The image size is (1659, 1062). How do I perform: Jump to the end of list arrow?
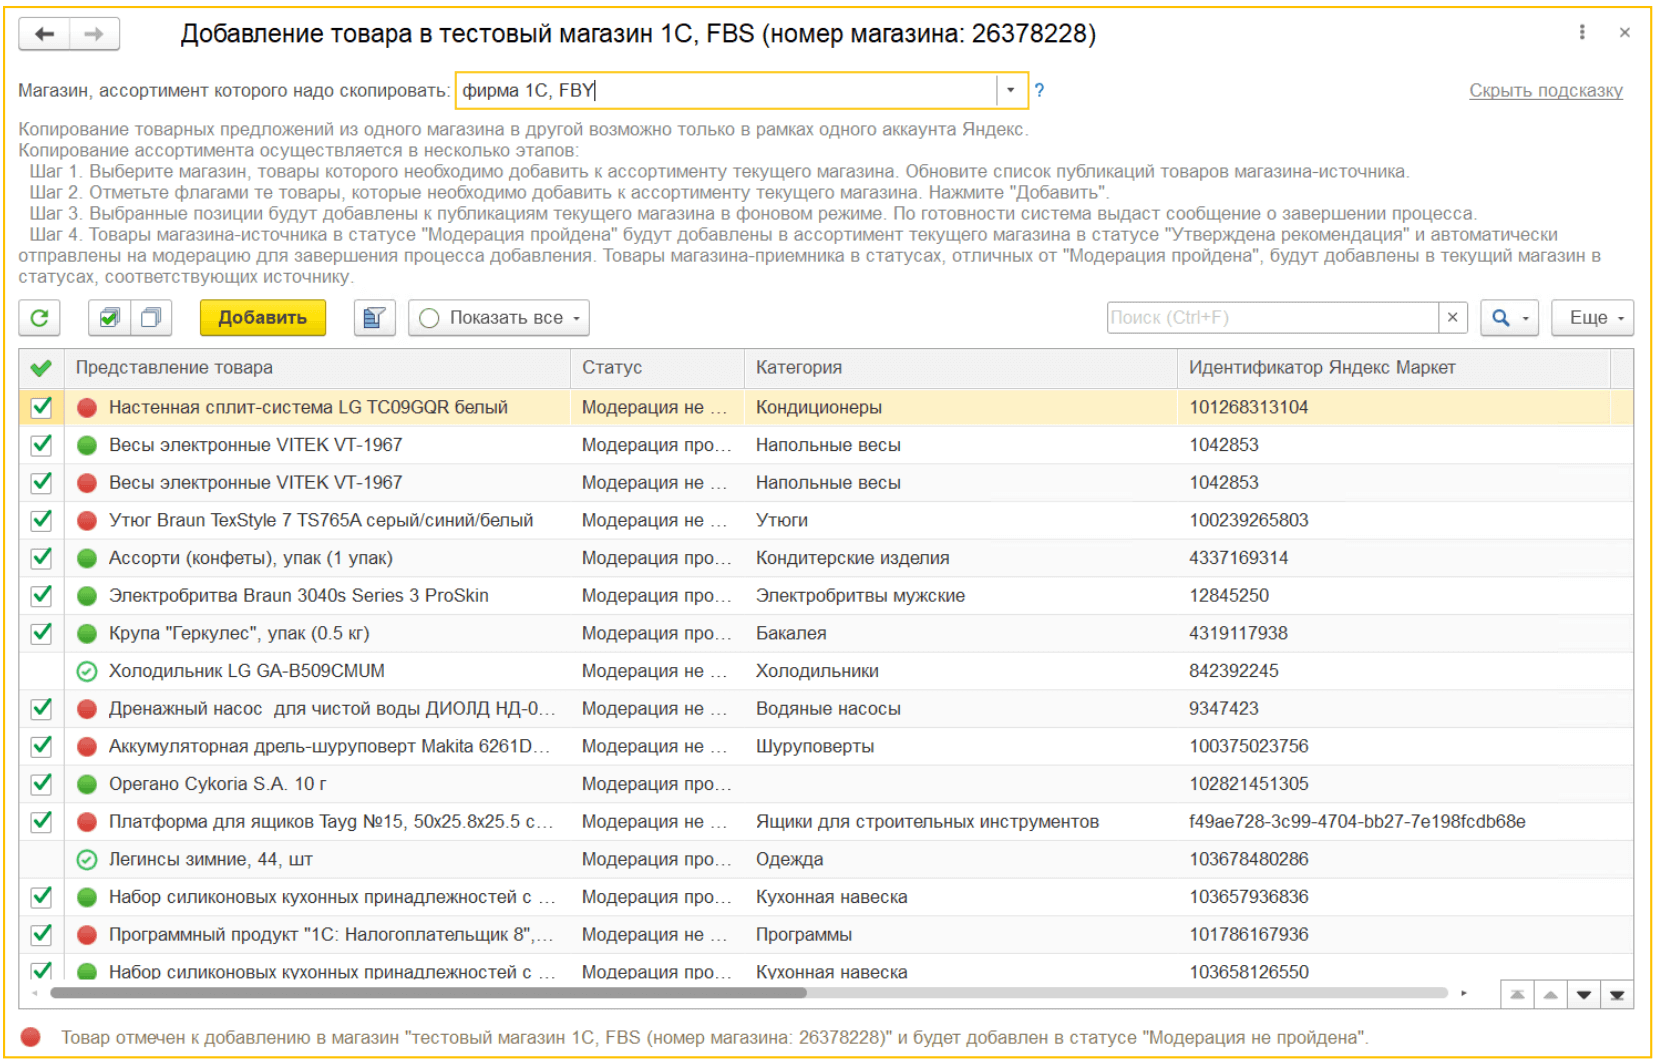point(1616,995)
